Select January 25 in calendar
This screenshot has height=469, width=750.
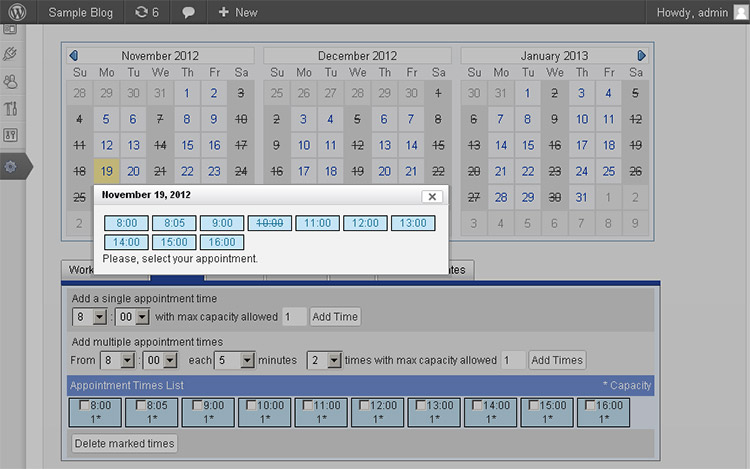[608, 171]
